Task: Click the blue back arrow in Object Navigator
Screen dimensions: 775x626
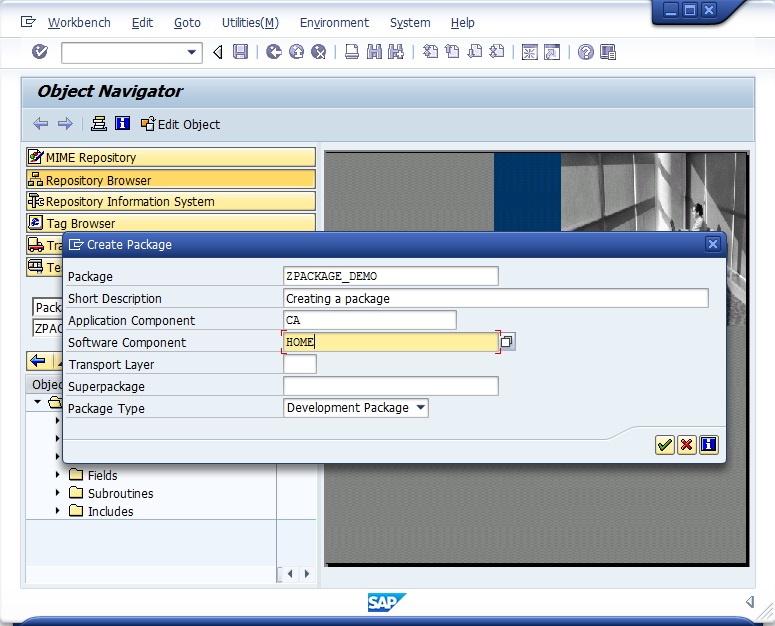Action: (41, 124)
